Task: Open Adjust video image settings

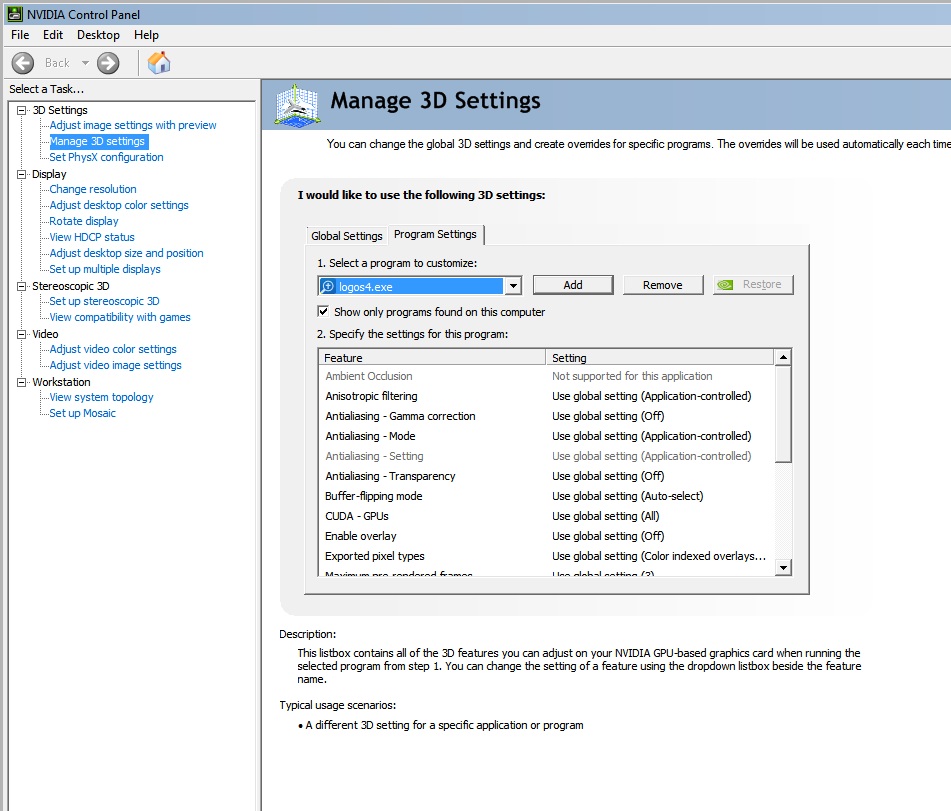Action: click(x=115, y=365)
